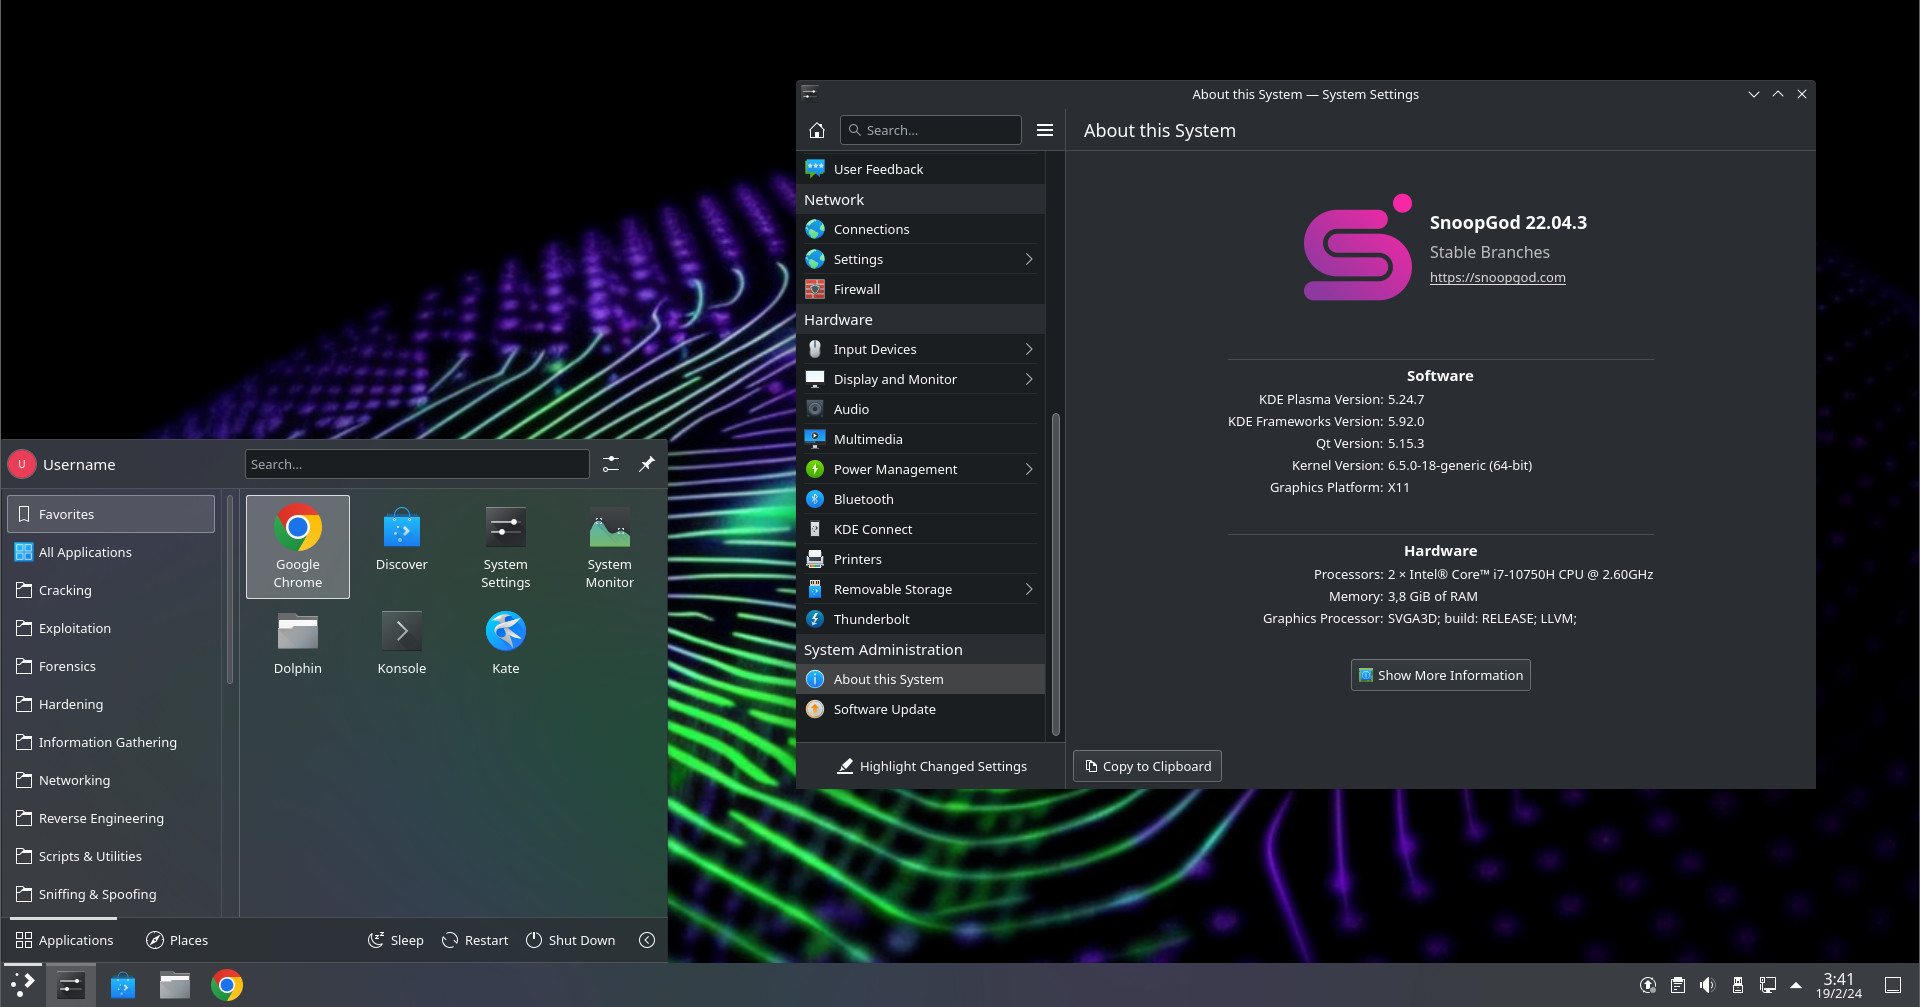Open network Connections settings
The height and width of the screenshot is (1007, 1920).
coord(920,229)
